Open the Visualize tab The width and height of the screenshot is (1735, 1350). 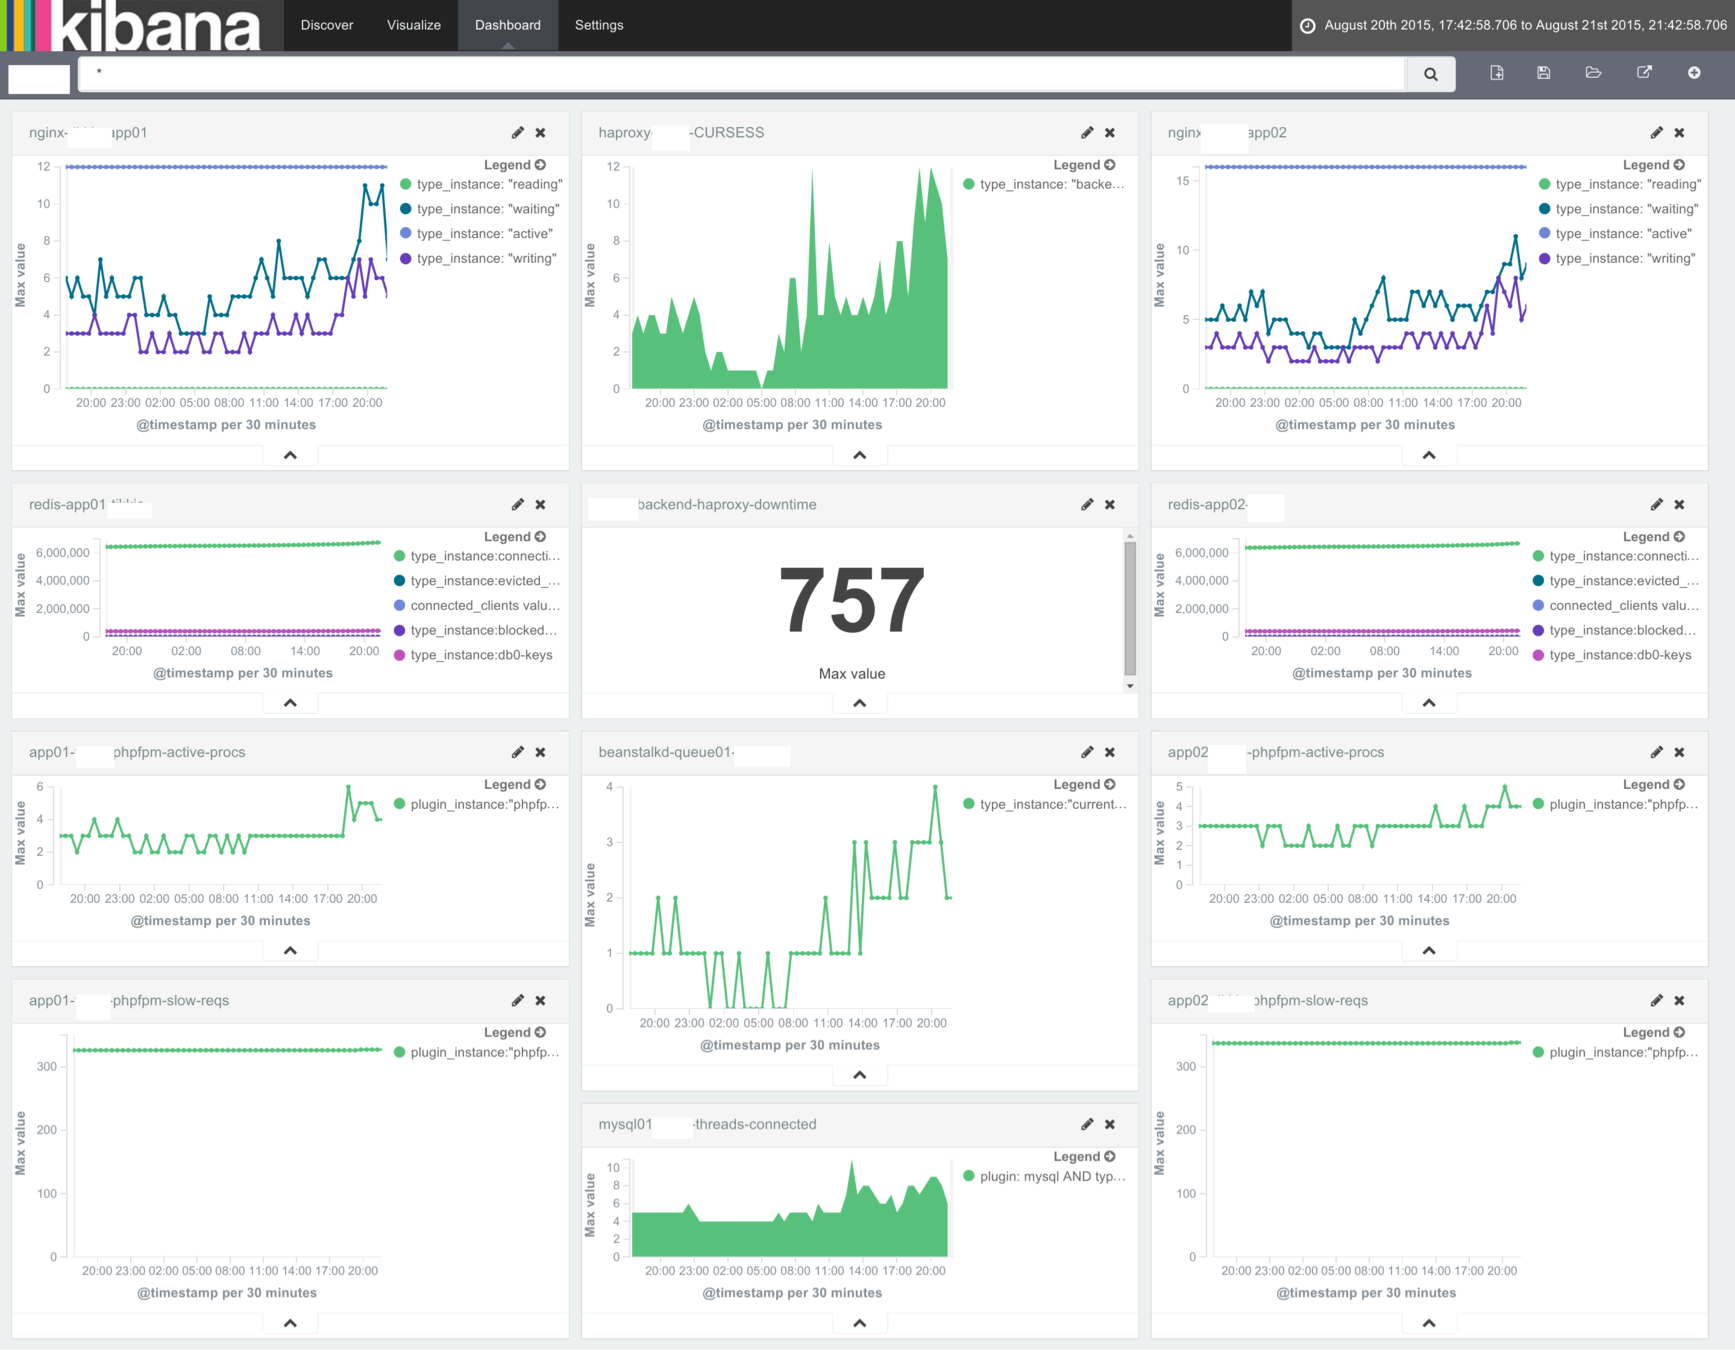[x=412, y=25]
